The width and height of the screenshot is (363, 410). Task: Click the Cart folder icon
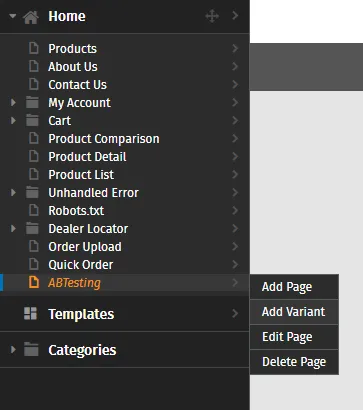tap(32, 120)
